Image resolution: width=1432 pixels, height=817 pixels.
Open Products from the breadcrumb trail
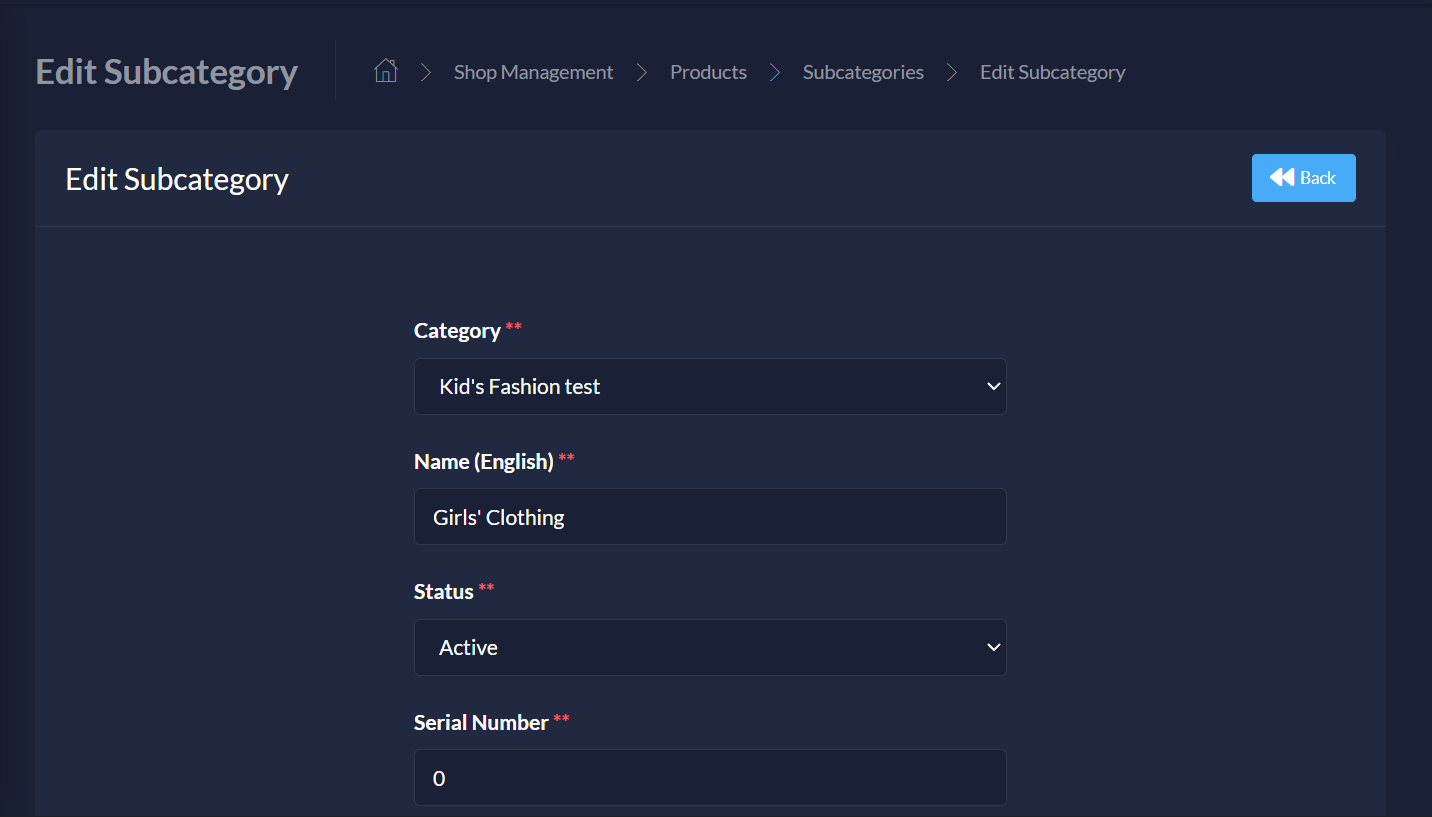[708, 72]
